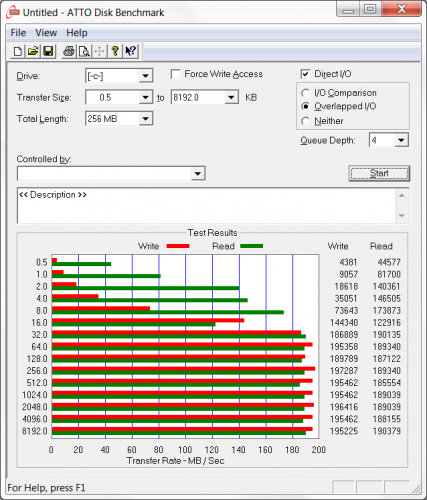Click Description scrollbar down arrow
The width and height of the screenshot is (427, 500).
[x=402, y=216]
